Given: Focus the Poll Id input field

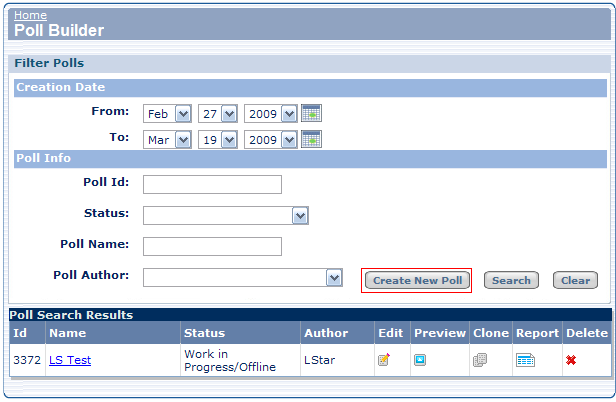Looking at the screenshot, I should (212, 184).
